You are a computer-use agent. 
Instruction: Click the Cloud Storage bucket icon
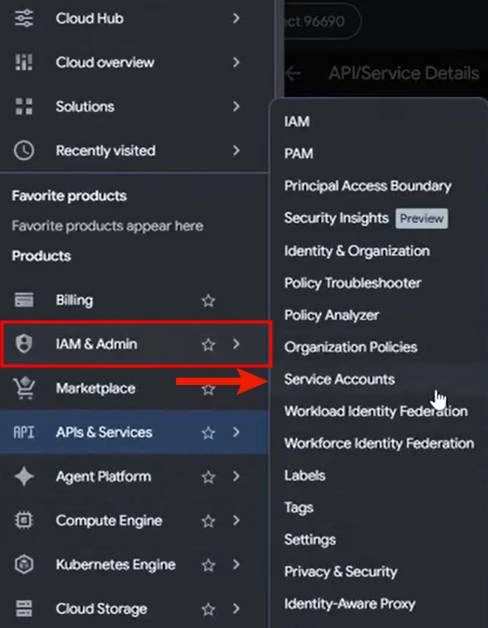pos(24,608)
